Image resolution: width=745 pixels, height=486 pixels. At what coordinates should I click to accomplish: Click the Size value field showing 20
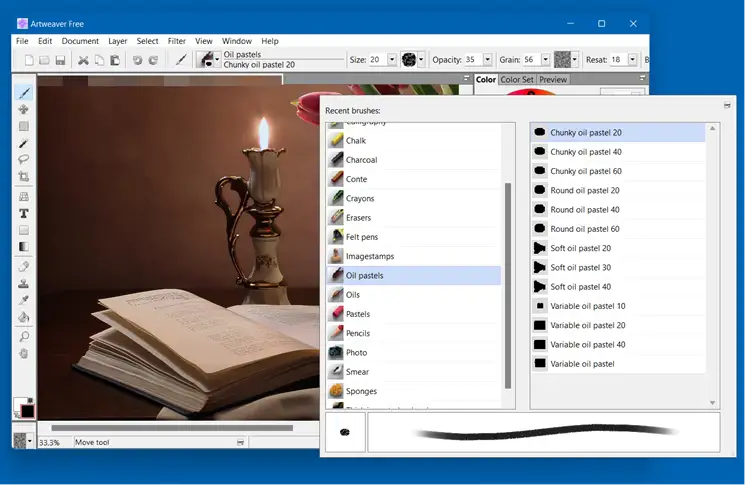click(378, 59)
